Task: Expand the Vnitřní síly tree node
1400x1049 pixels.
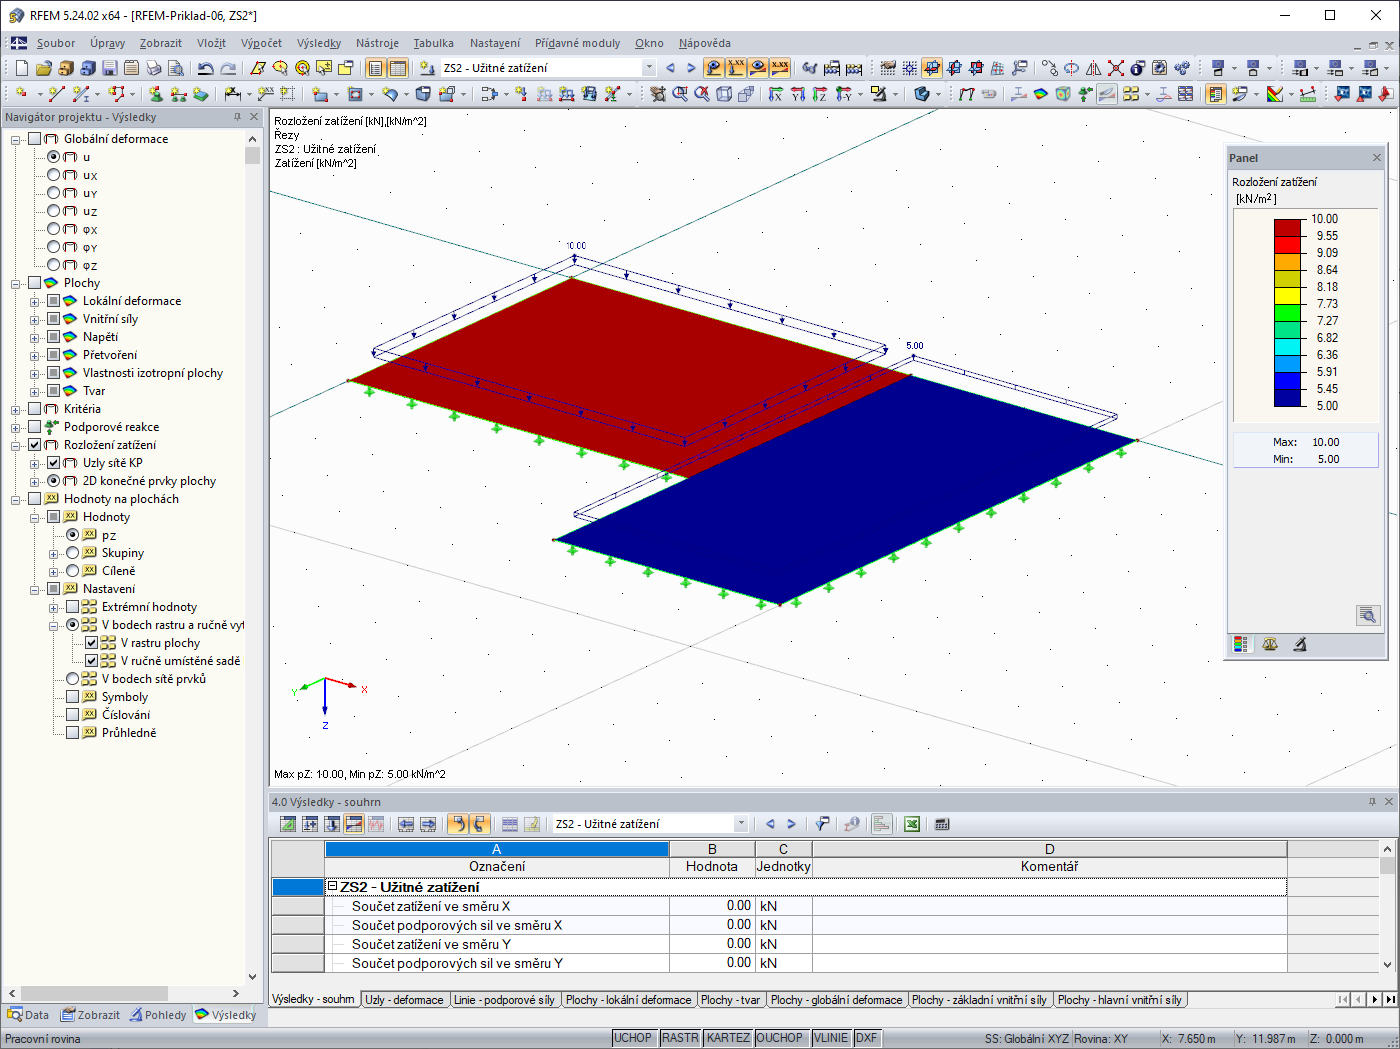Action: click(x=35, y=320)
